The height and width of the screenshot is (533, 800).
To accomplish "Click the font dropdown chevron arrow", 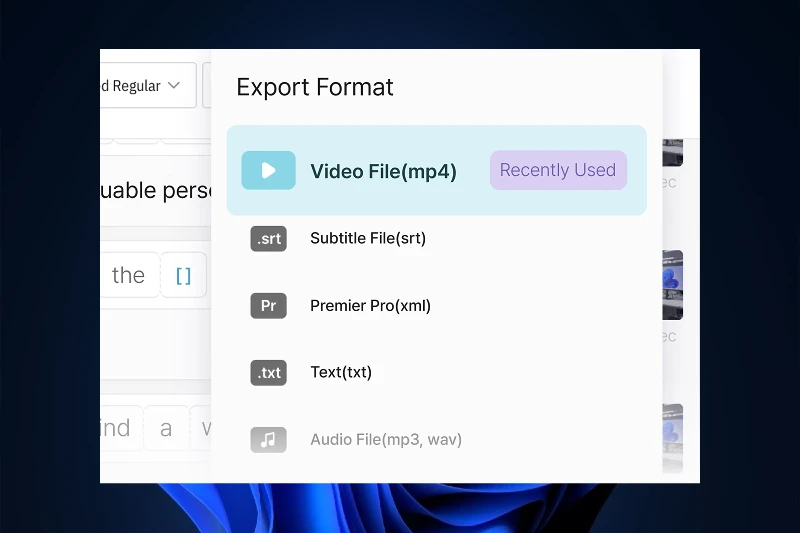I will pos(174,86).
